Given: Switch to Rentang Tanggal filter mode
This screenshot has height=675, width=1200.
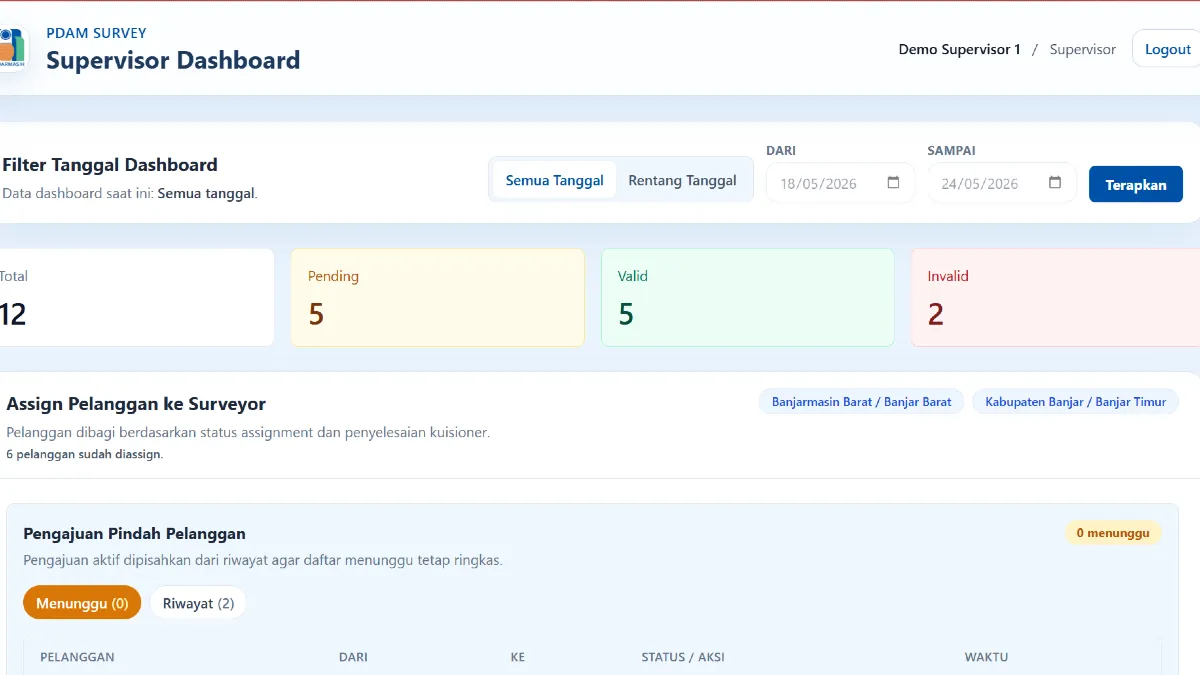Looking at the screenshot, I should click(682, 180).
